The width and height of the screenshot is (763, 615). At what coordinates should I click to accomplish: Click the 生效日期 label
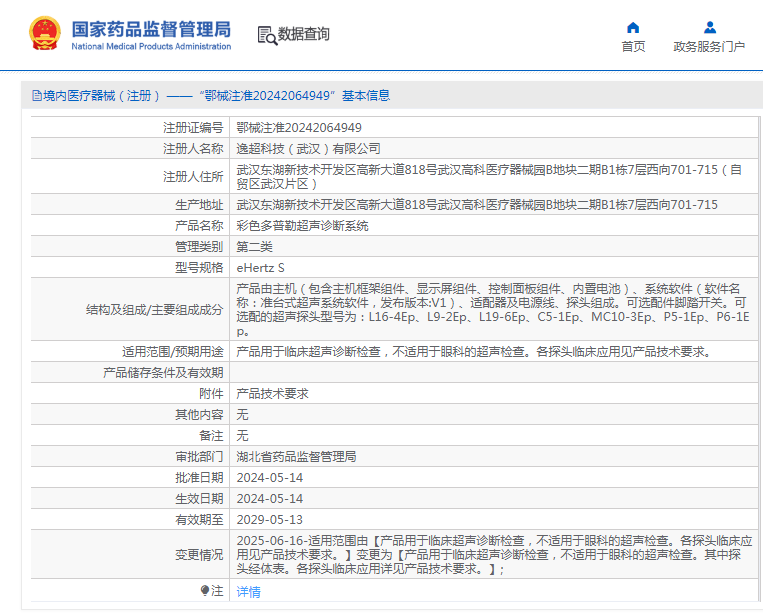pos(199,499)
